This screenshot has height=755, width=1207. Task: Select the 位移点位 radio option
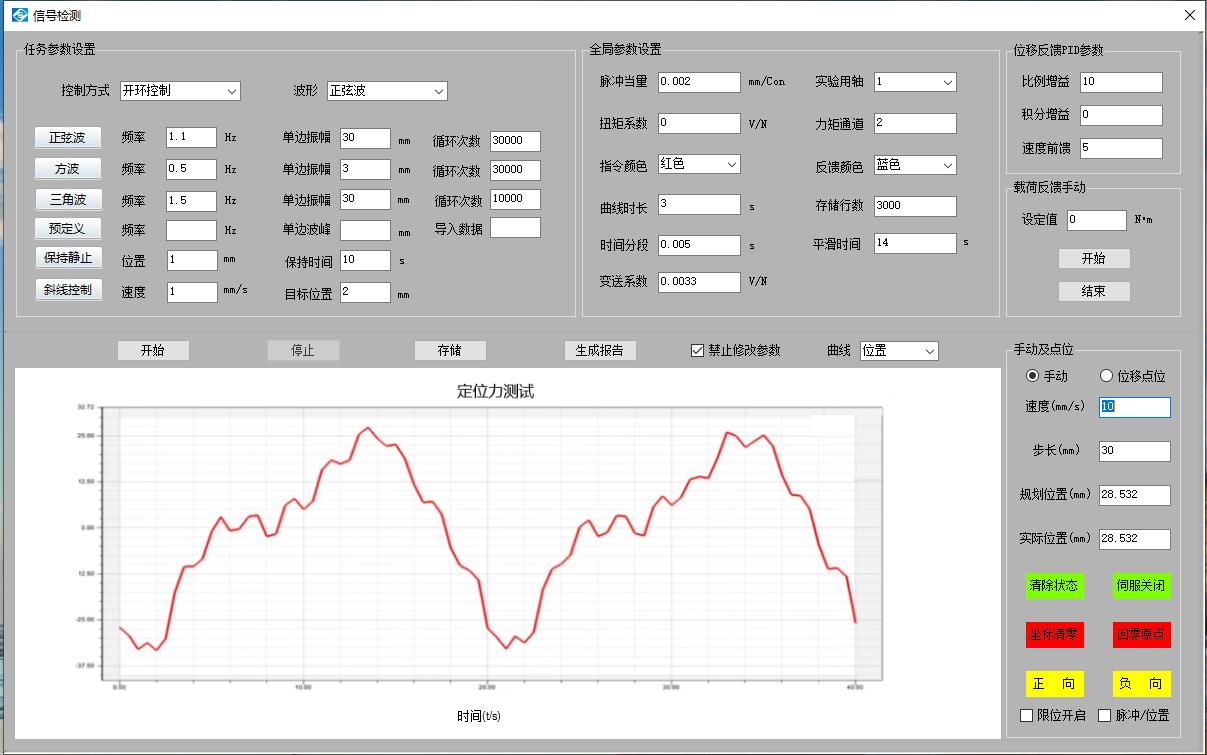(1106, 376)
